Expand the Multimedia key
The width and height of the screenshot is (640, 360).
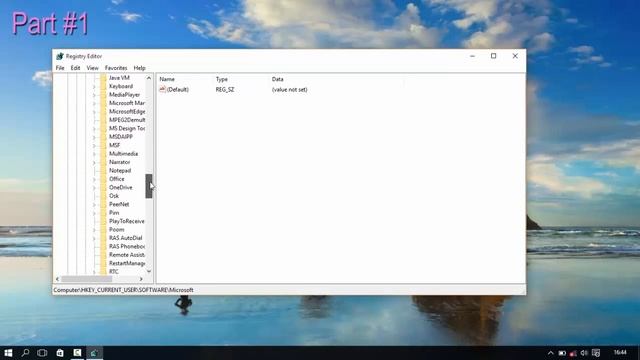coord(94,154)
